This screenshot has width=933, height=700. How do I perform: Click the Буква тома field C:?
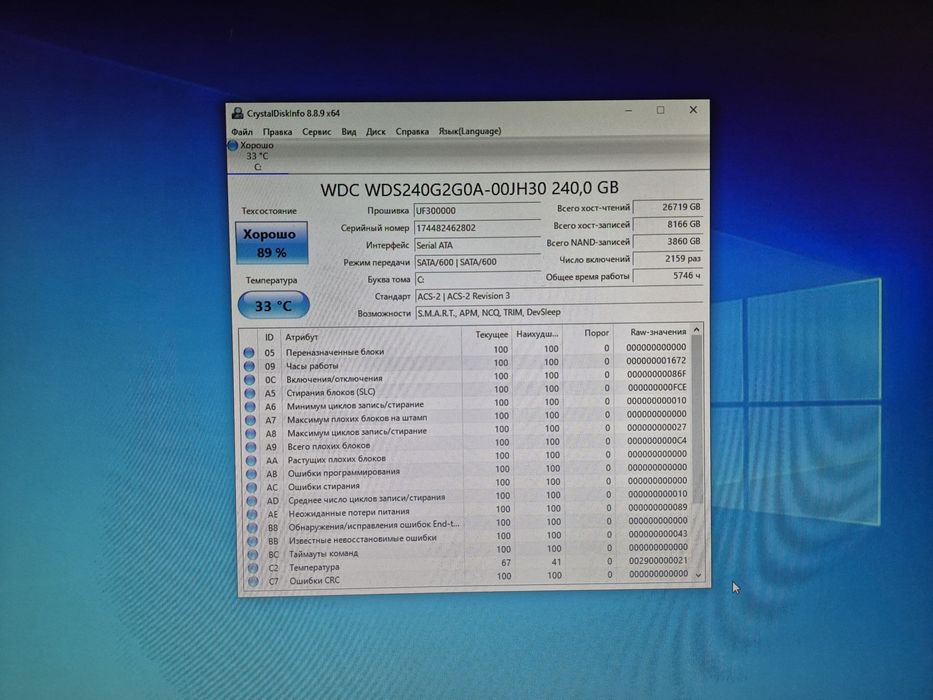pos(478,279)
